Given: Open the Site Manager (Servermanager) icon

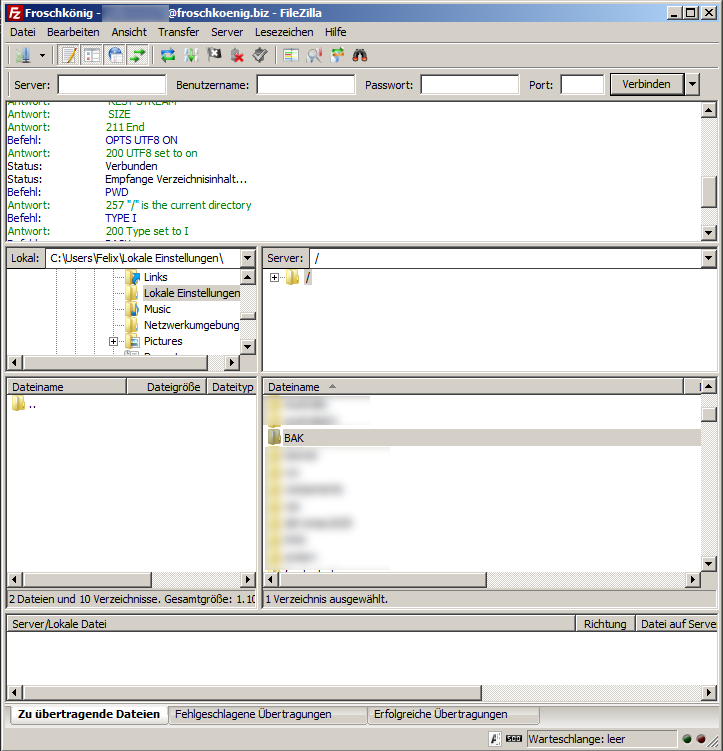Looking at the screenshot, I should (x=21, y=55).
